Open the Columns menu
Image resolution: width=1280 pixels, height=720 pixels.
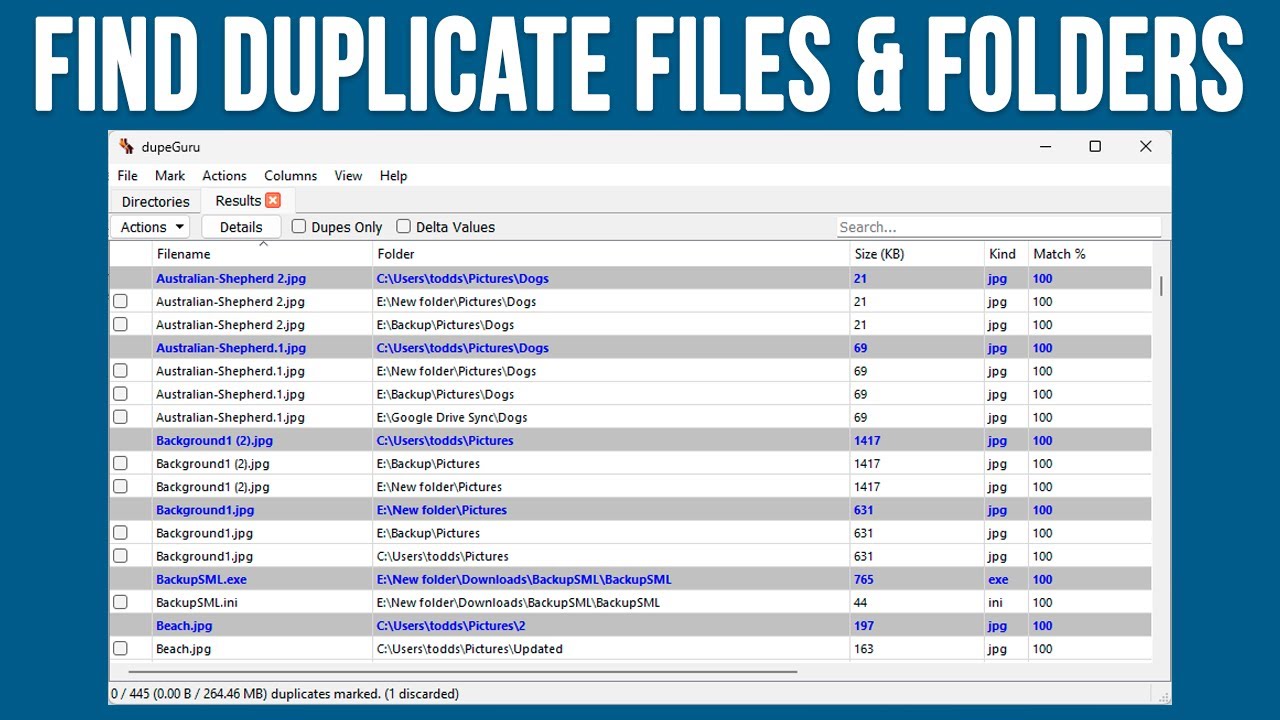click(x=290, y=176)
